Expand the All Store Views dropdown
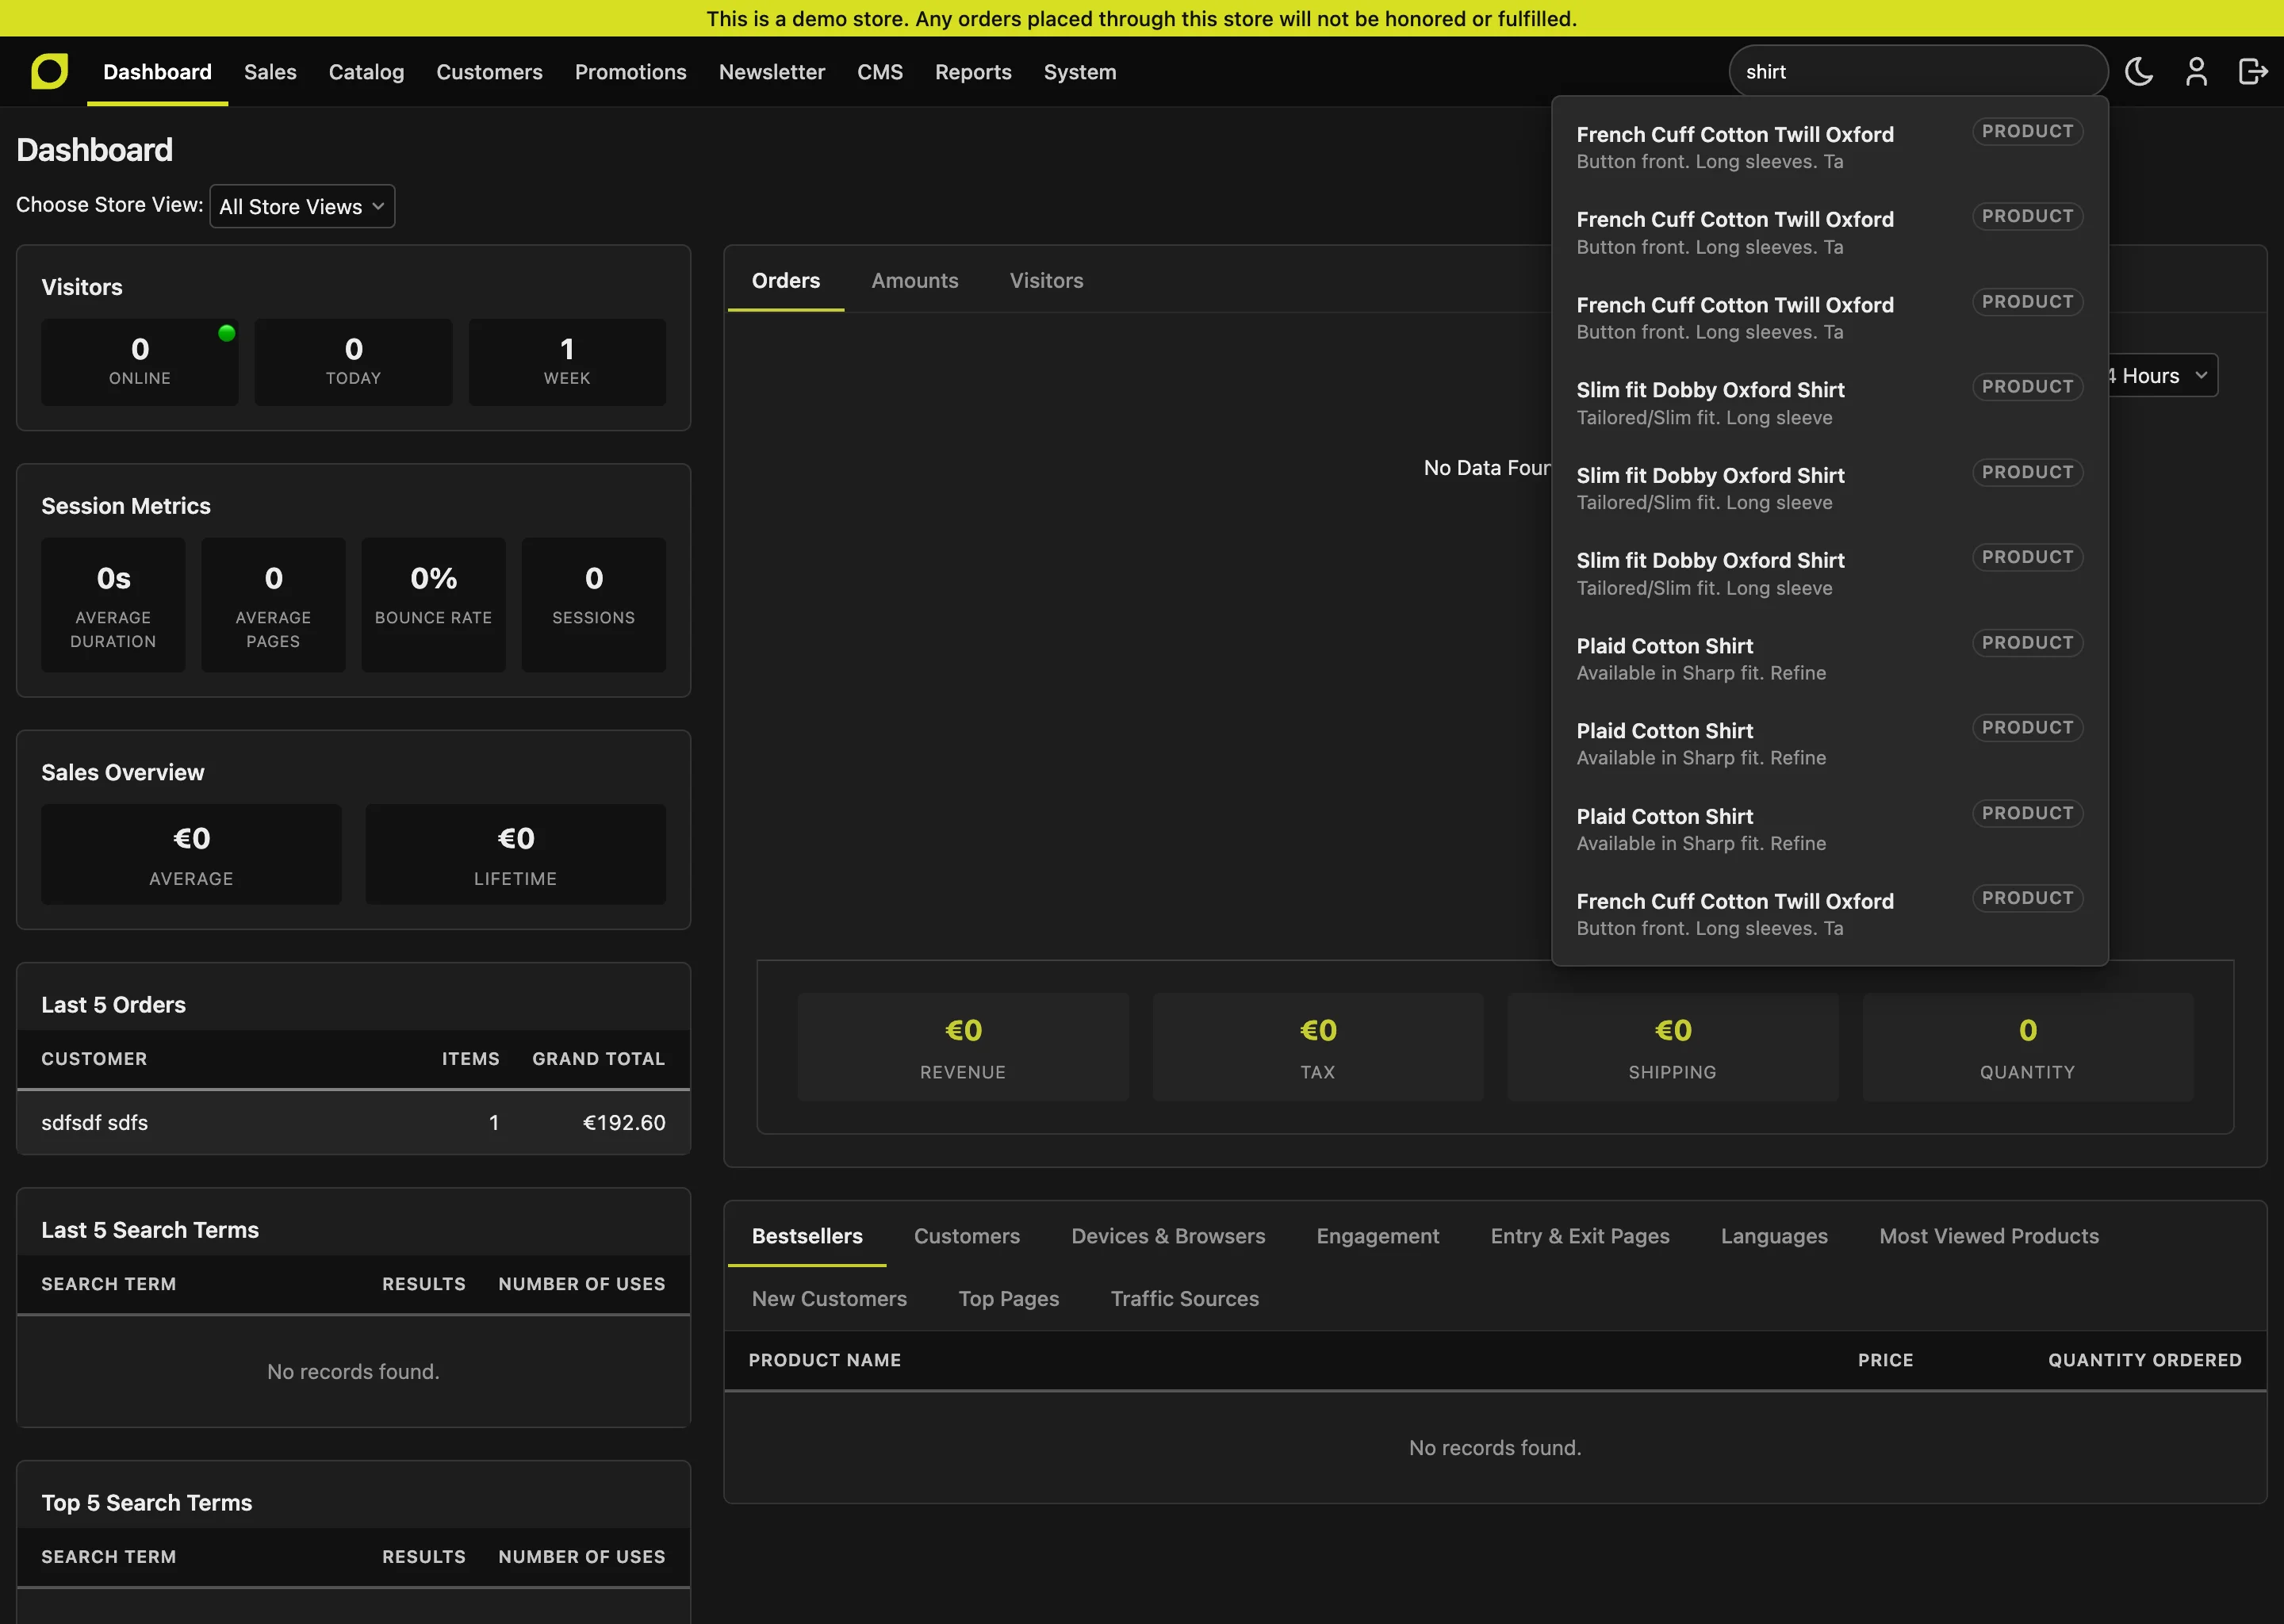2284x1624 pixels. (x=302, y=206)
